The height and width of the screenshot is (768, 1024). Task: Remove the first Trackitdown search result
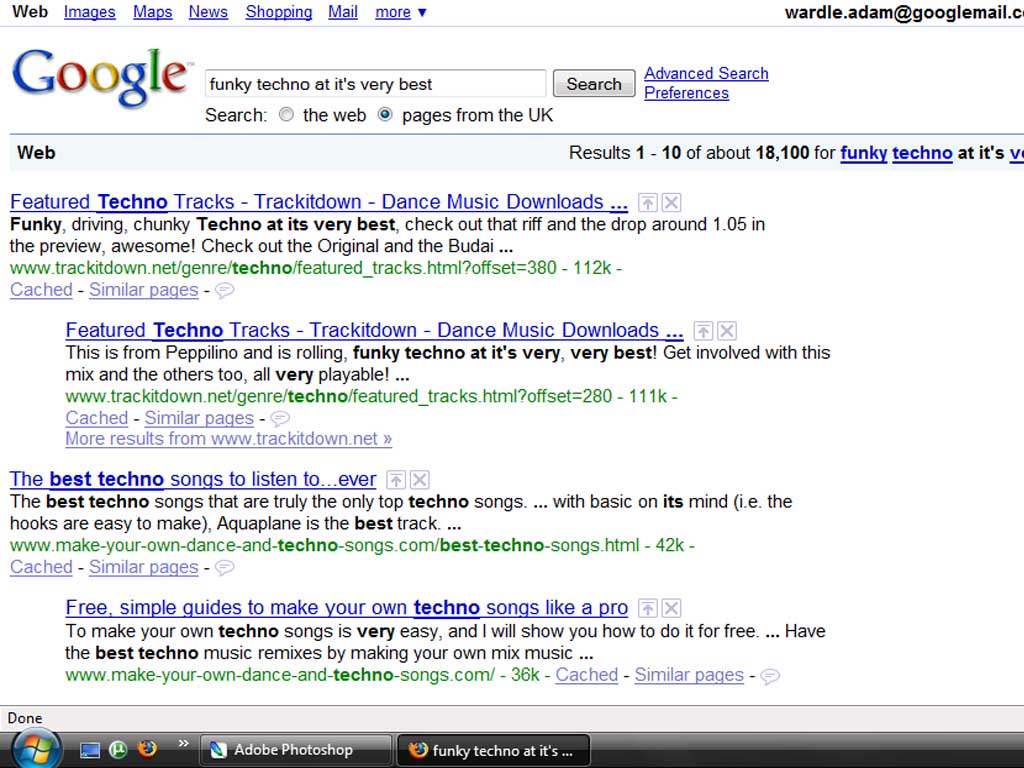[672, 203]
